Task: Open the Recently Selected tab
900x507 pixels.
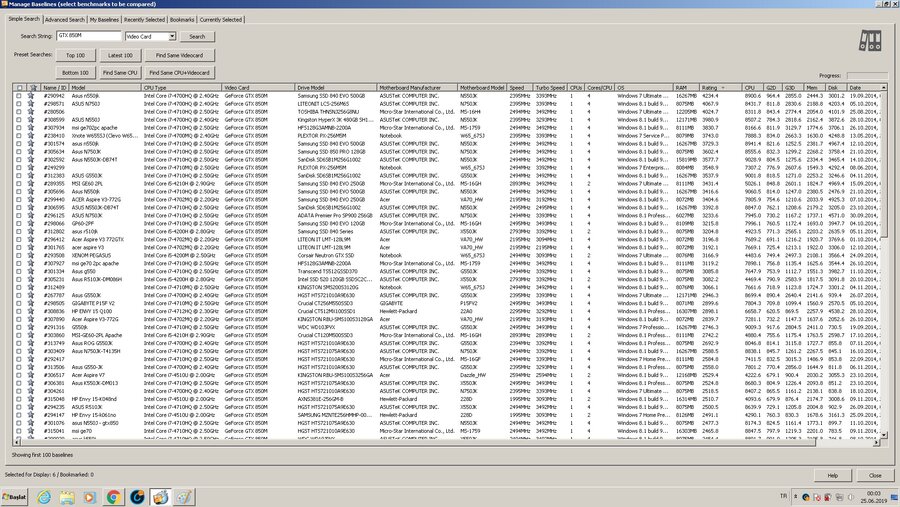Action: click(x=144, y=20)
